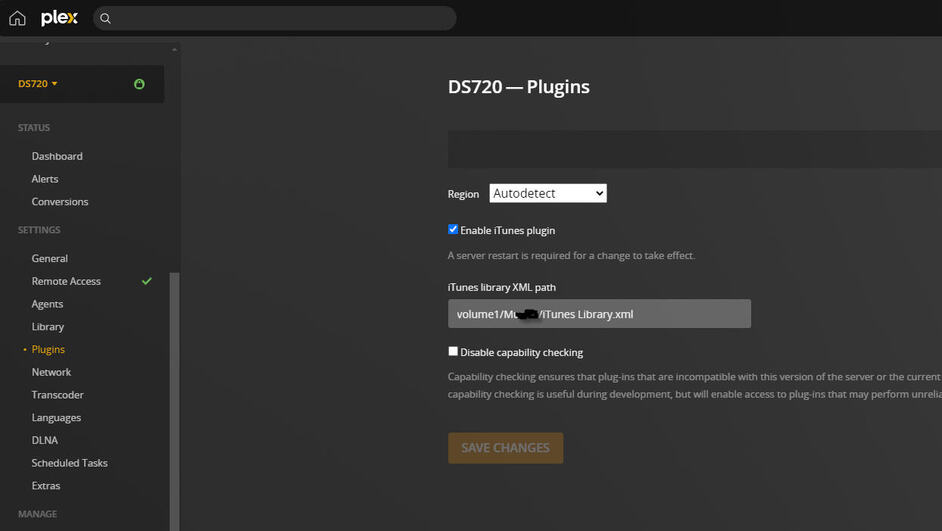Open Agents settings
The width and height of the screenshot is (942, 531).
point(47,304)
